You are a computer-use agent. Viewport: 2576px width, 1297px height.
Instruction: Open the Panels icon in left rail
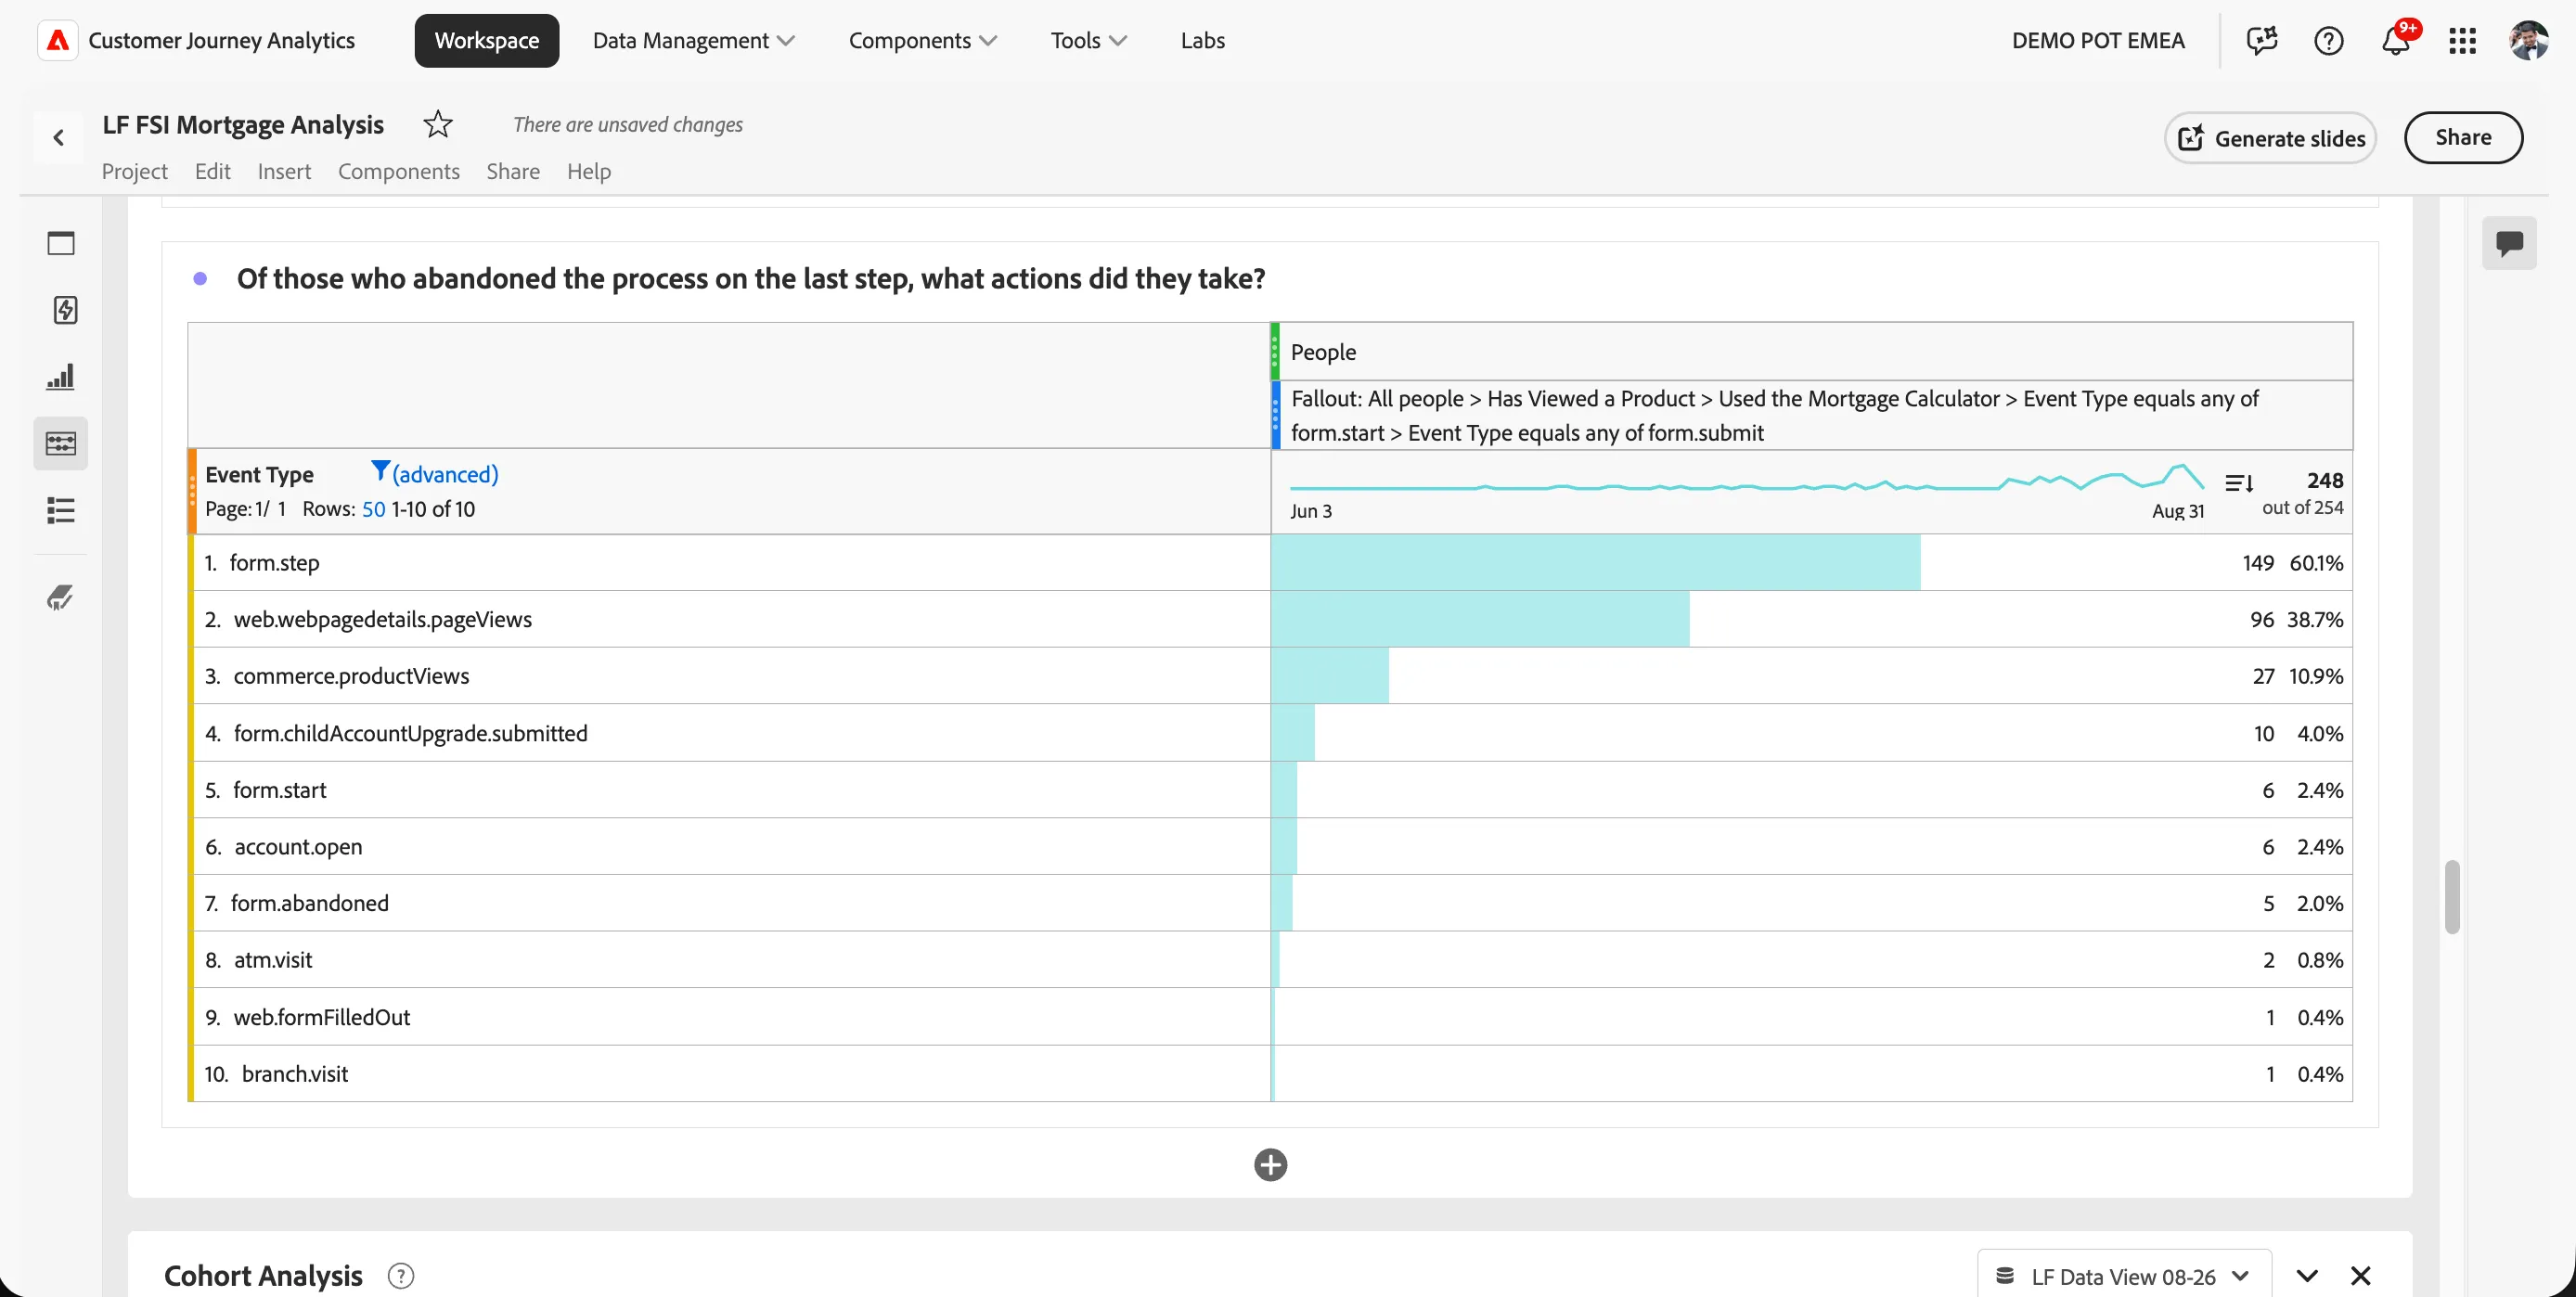pos(61,243)
